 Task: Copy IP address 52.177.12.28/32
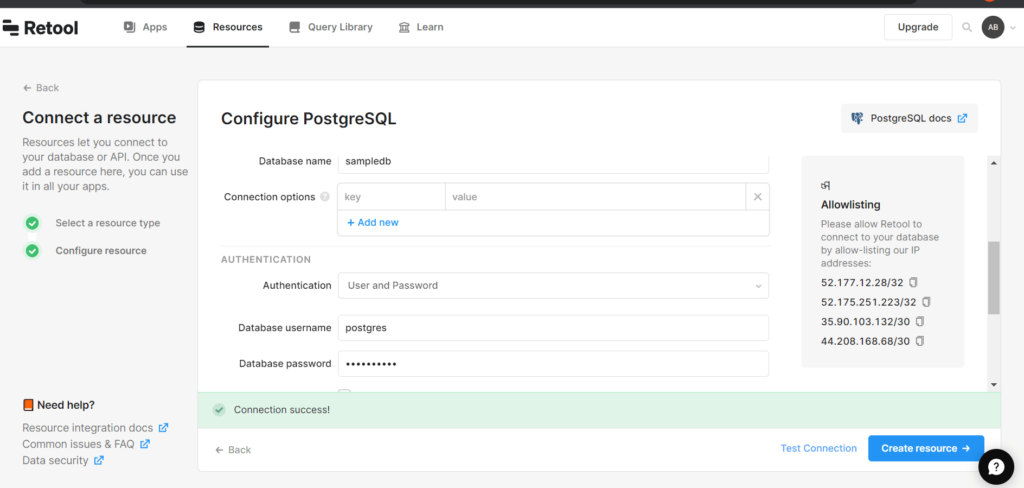(914, 282)
